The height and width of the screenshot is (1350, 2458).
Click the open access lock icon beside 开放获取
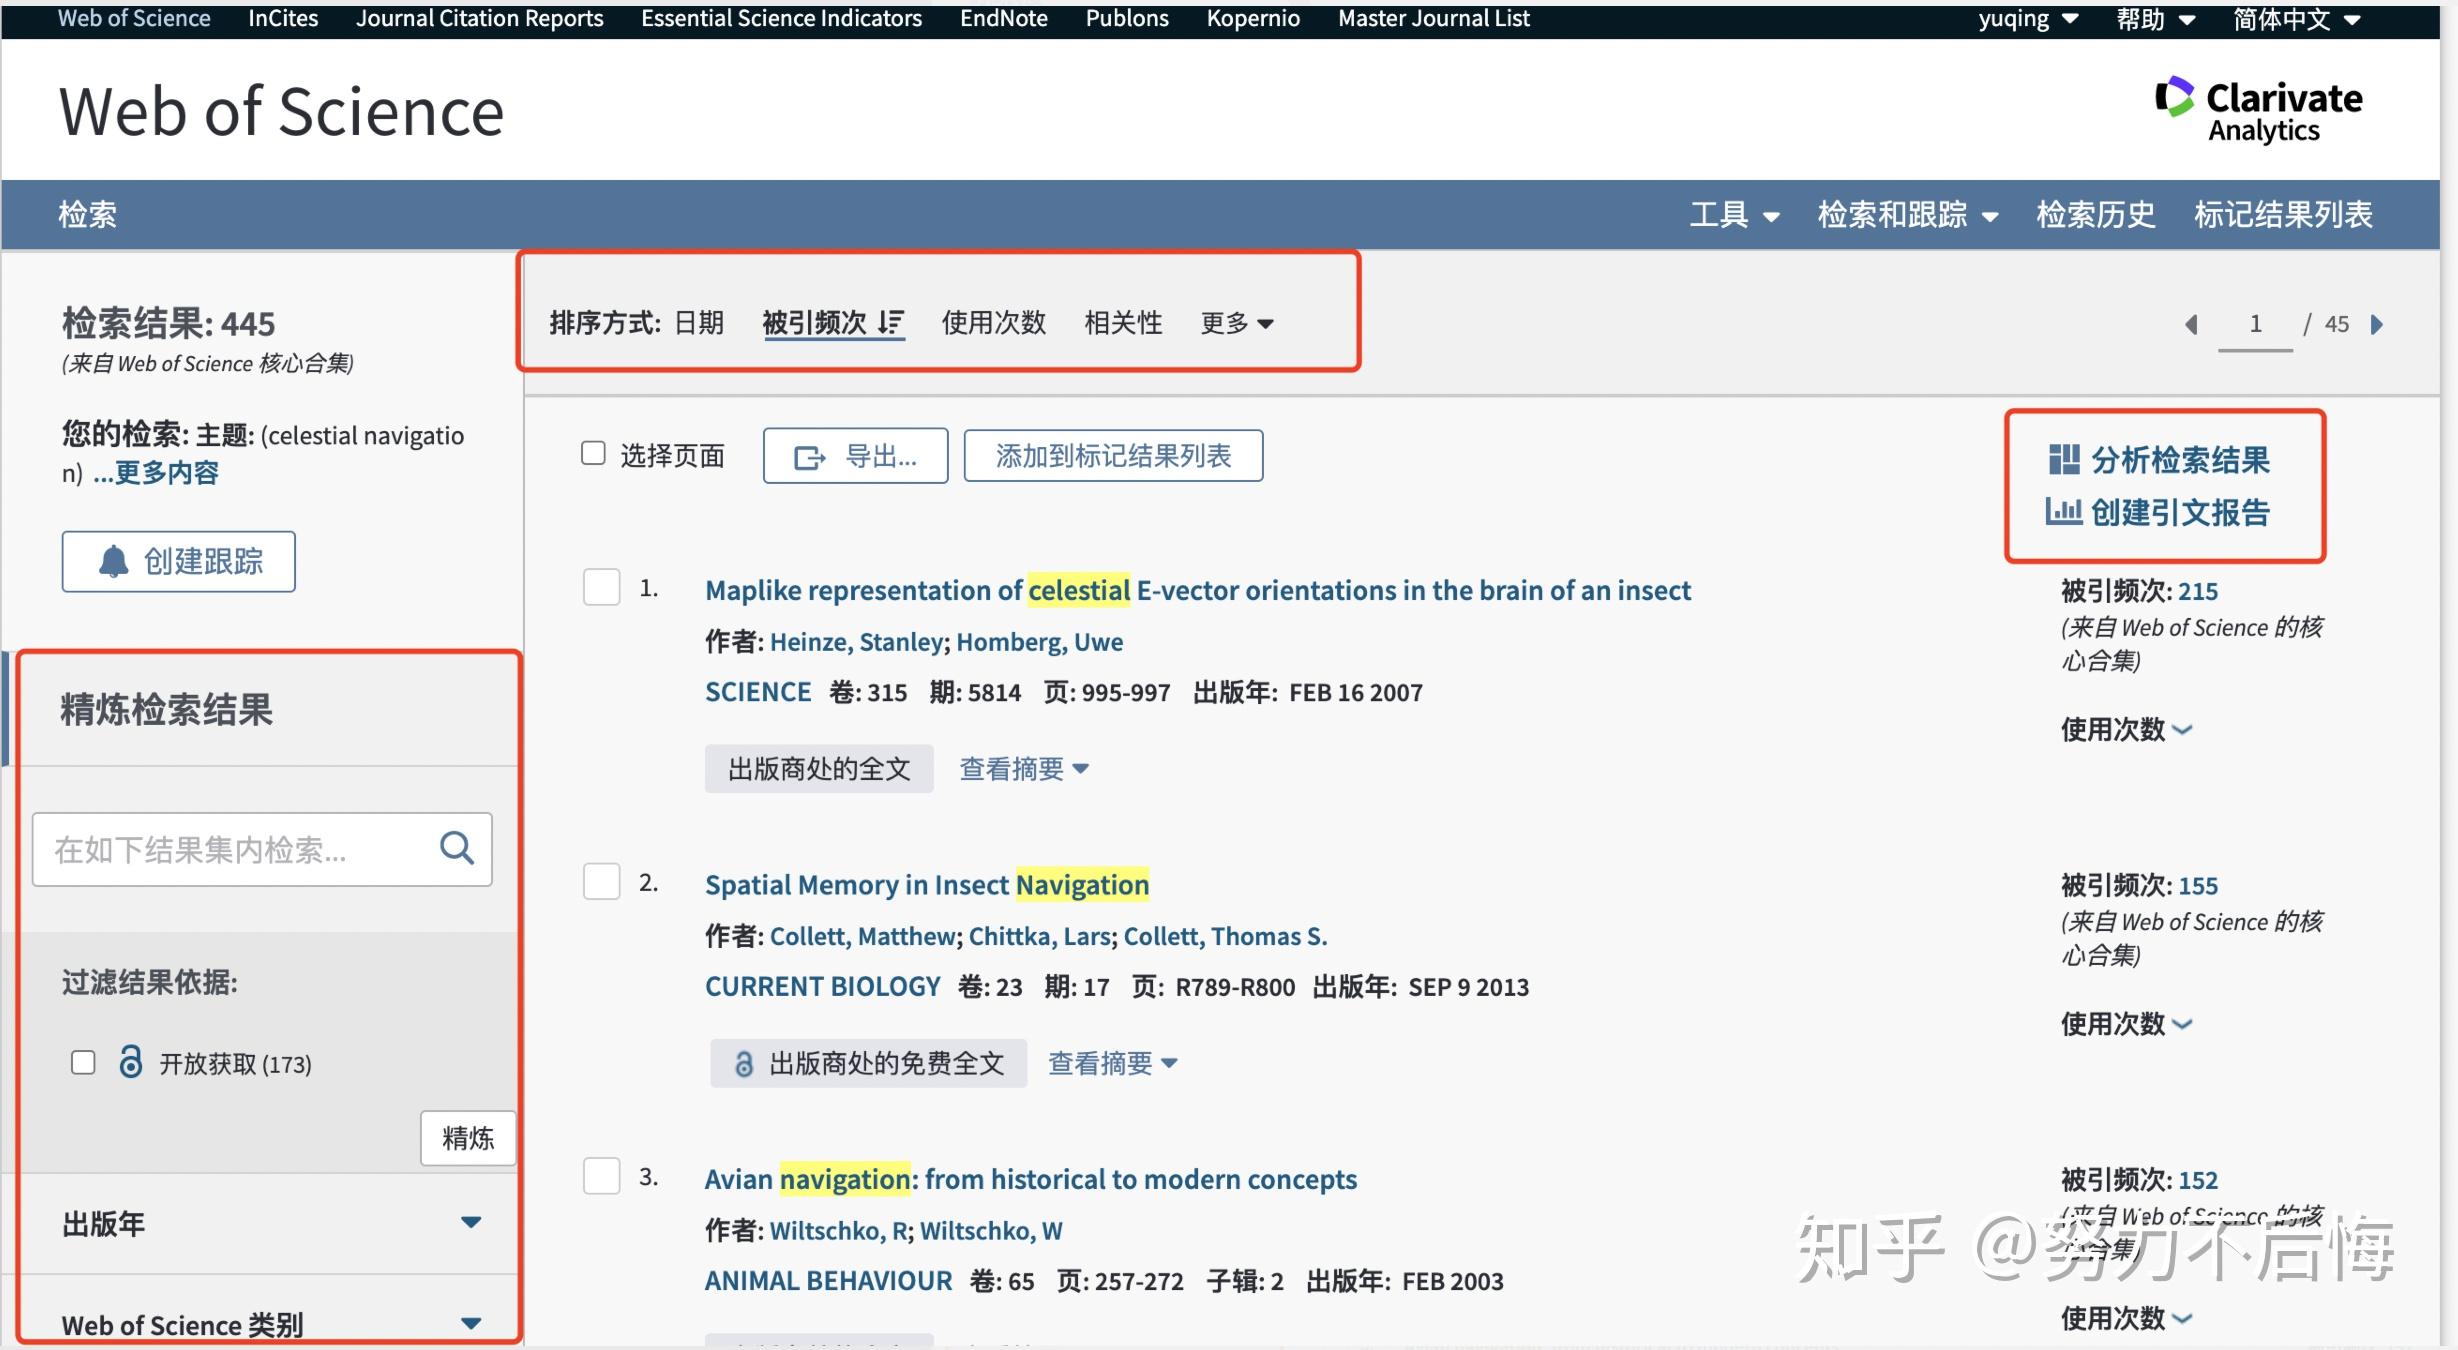(x=130, y=1061)
